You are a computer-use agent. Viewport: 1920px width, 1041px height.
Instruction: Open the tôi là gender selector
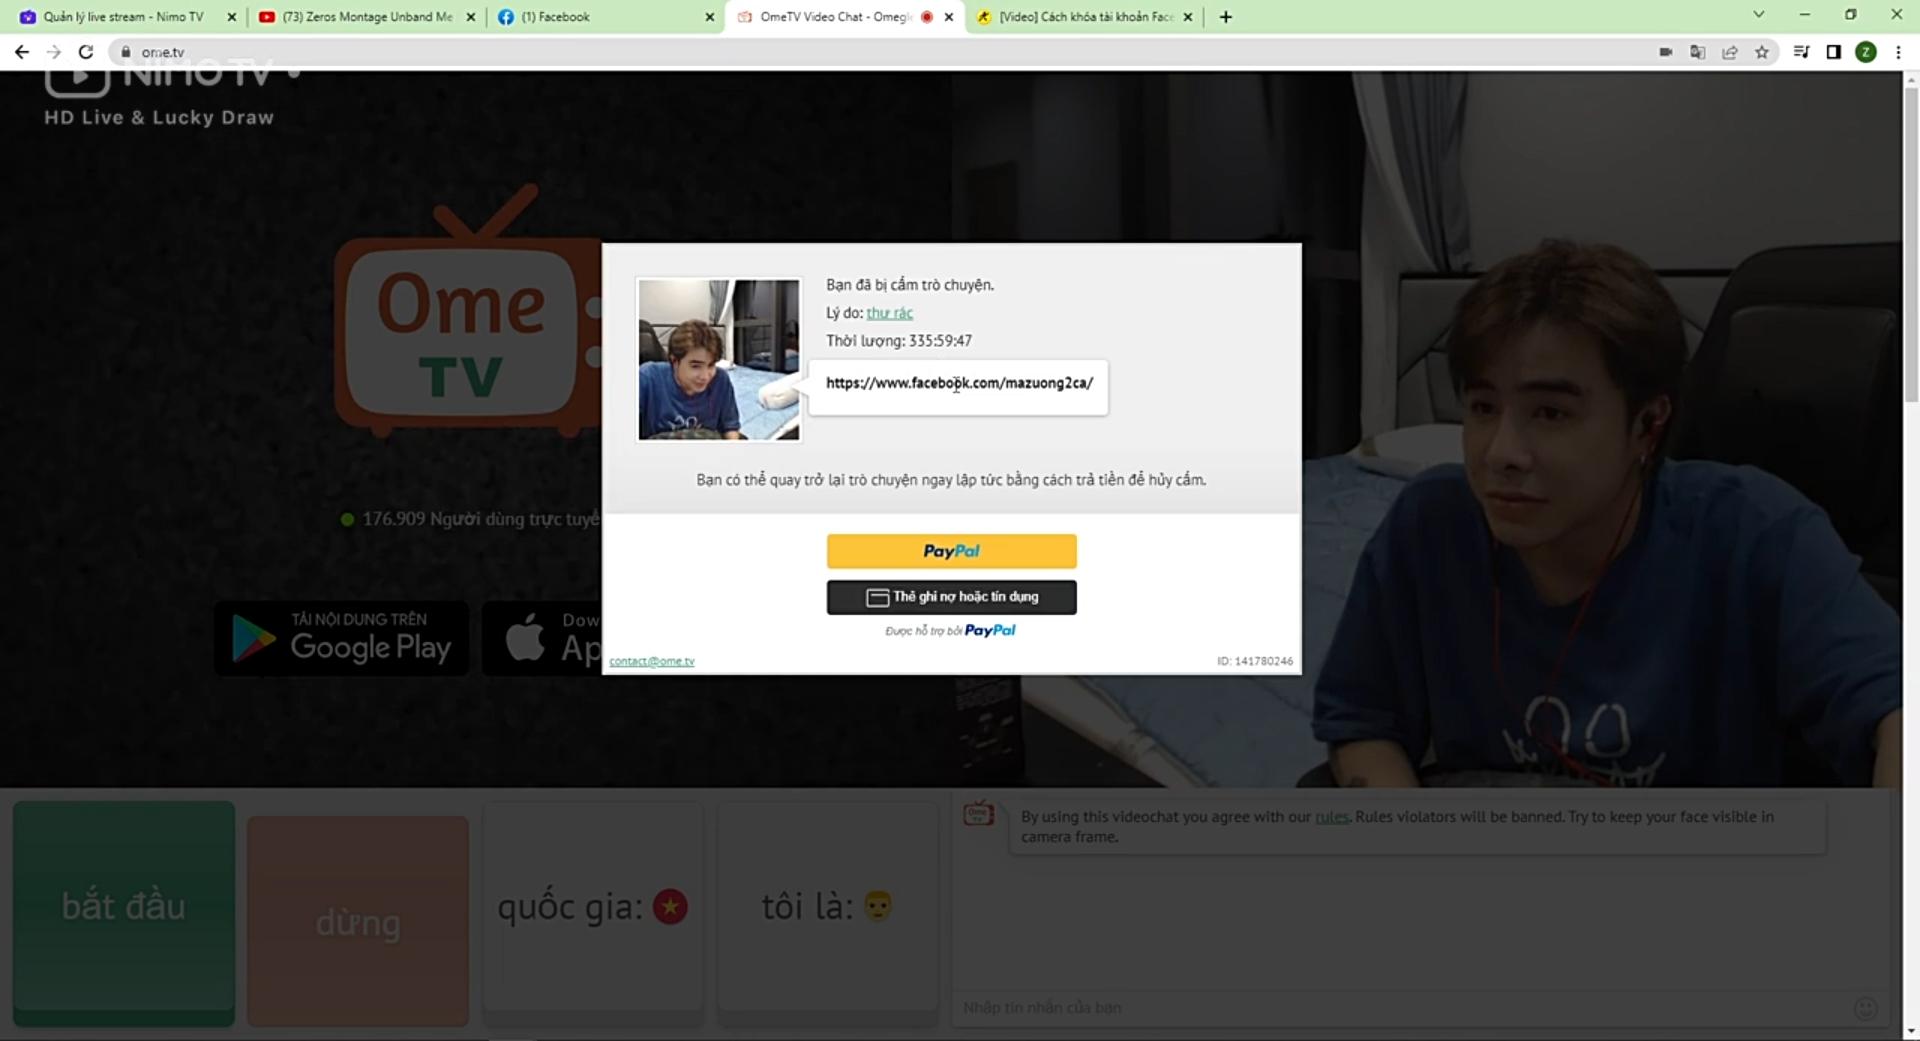click(828, 915)
